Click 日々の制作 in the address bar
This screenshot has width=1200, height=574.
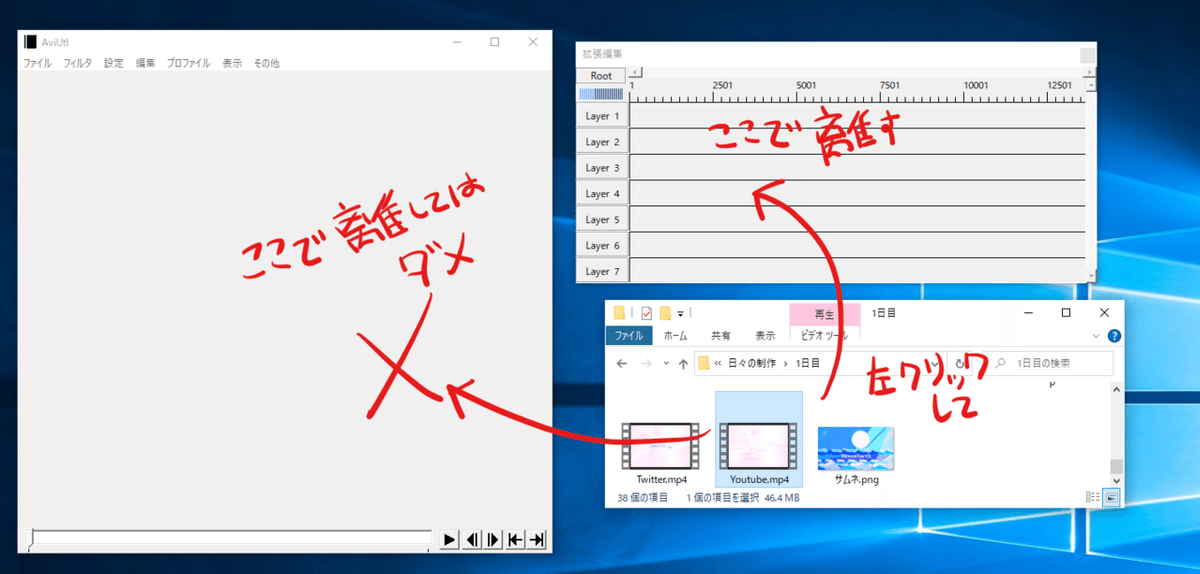[754, 363]
